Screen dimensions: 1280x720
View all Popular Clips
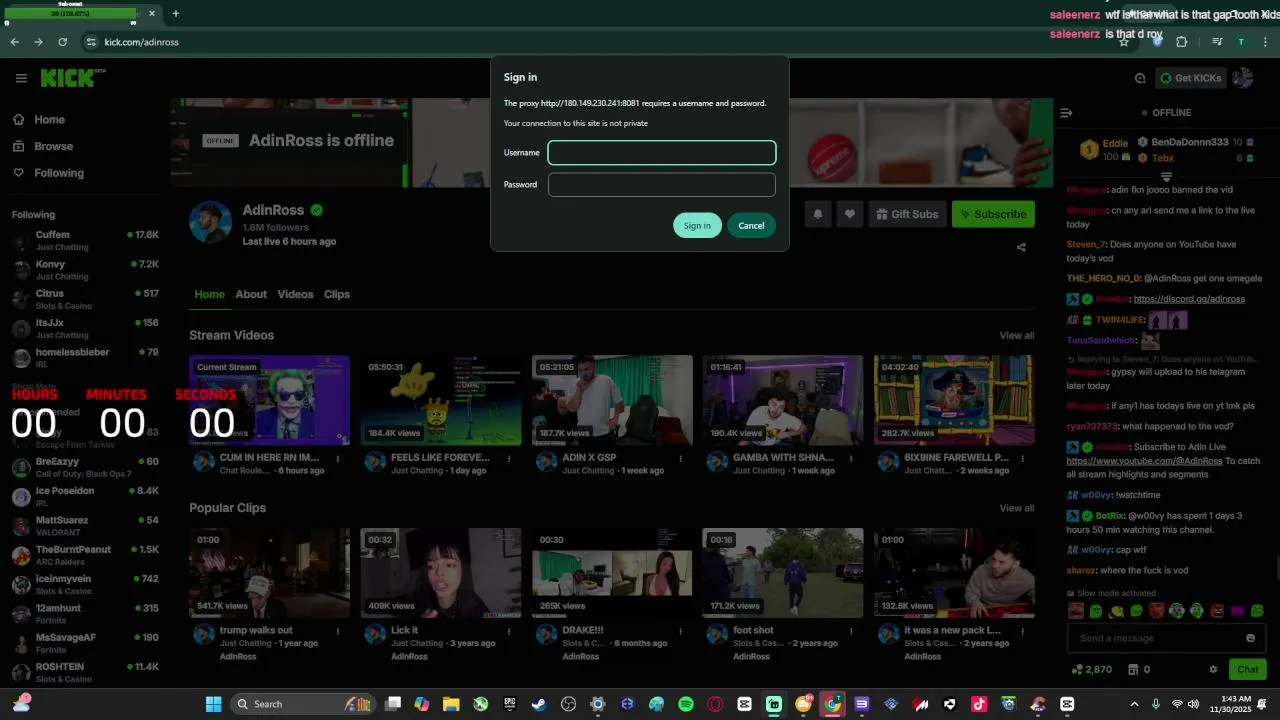tap(1016, 508)
